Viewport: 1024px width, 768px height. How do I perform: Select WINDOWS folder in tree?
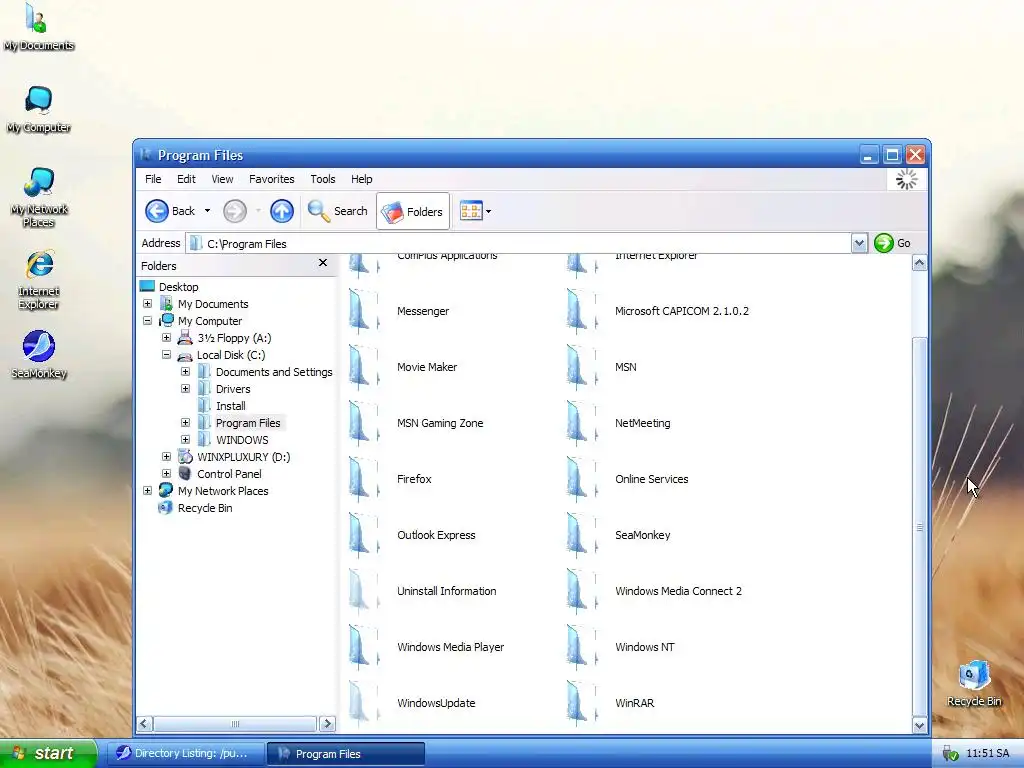point(242,440)
